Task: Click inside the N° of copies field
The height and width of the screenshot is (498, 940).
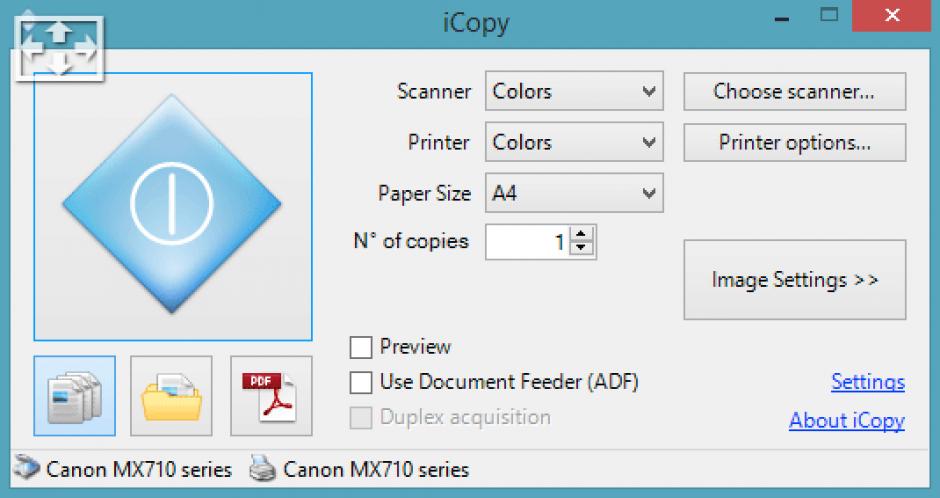Action: click(527, 242)
